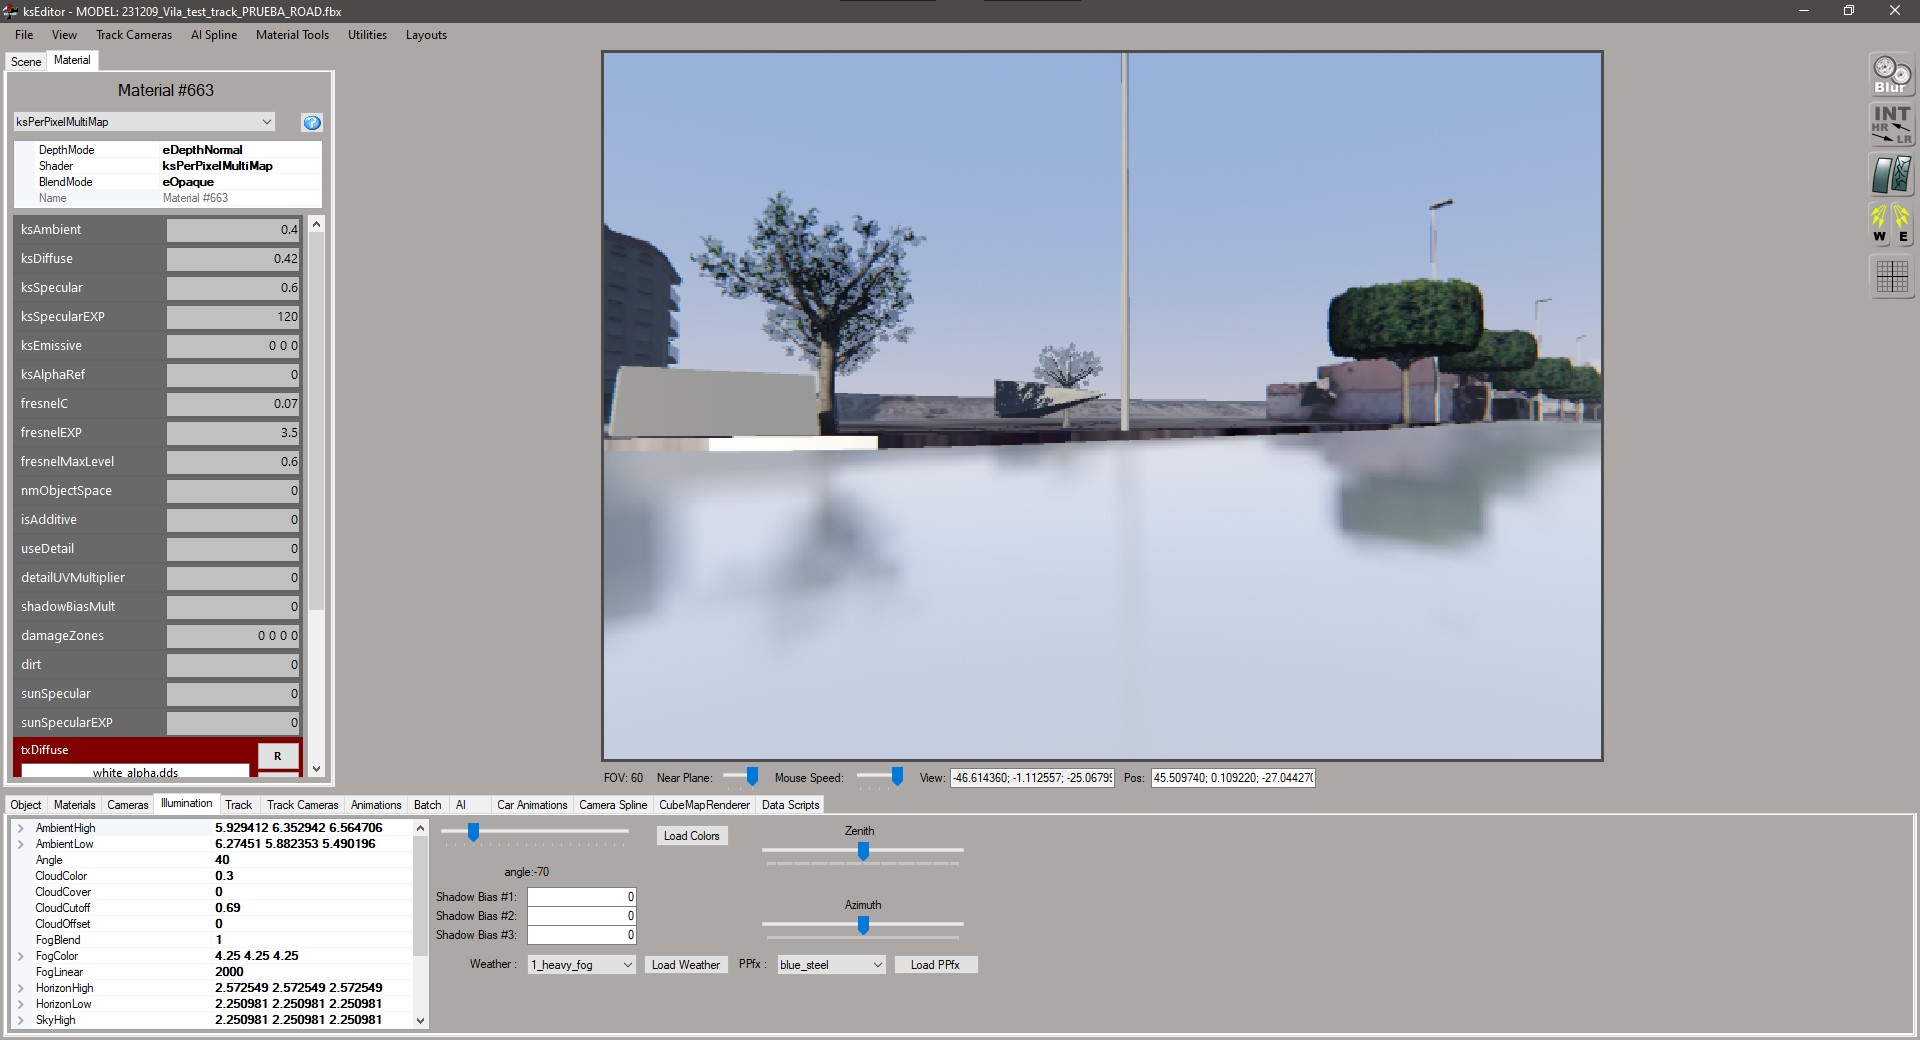Open the Weather 1_heavy_fog dropdown

coord(581,965)
